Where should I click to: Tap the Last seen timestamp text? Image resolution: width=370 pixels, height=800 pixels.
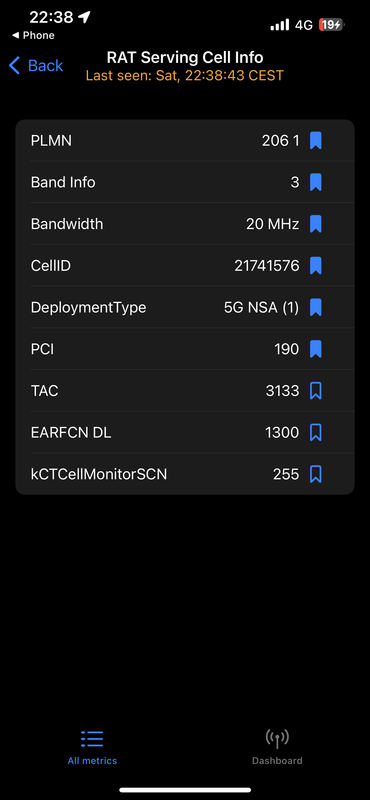pyautogui.click(x=185, y=76)
